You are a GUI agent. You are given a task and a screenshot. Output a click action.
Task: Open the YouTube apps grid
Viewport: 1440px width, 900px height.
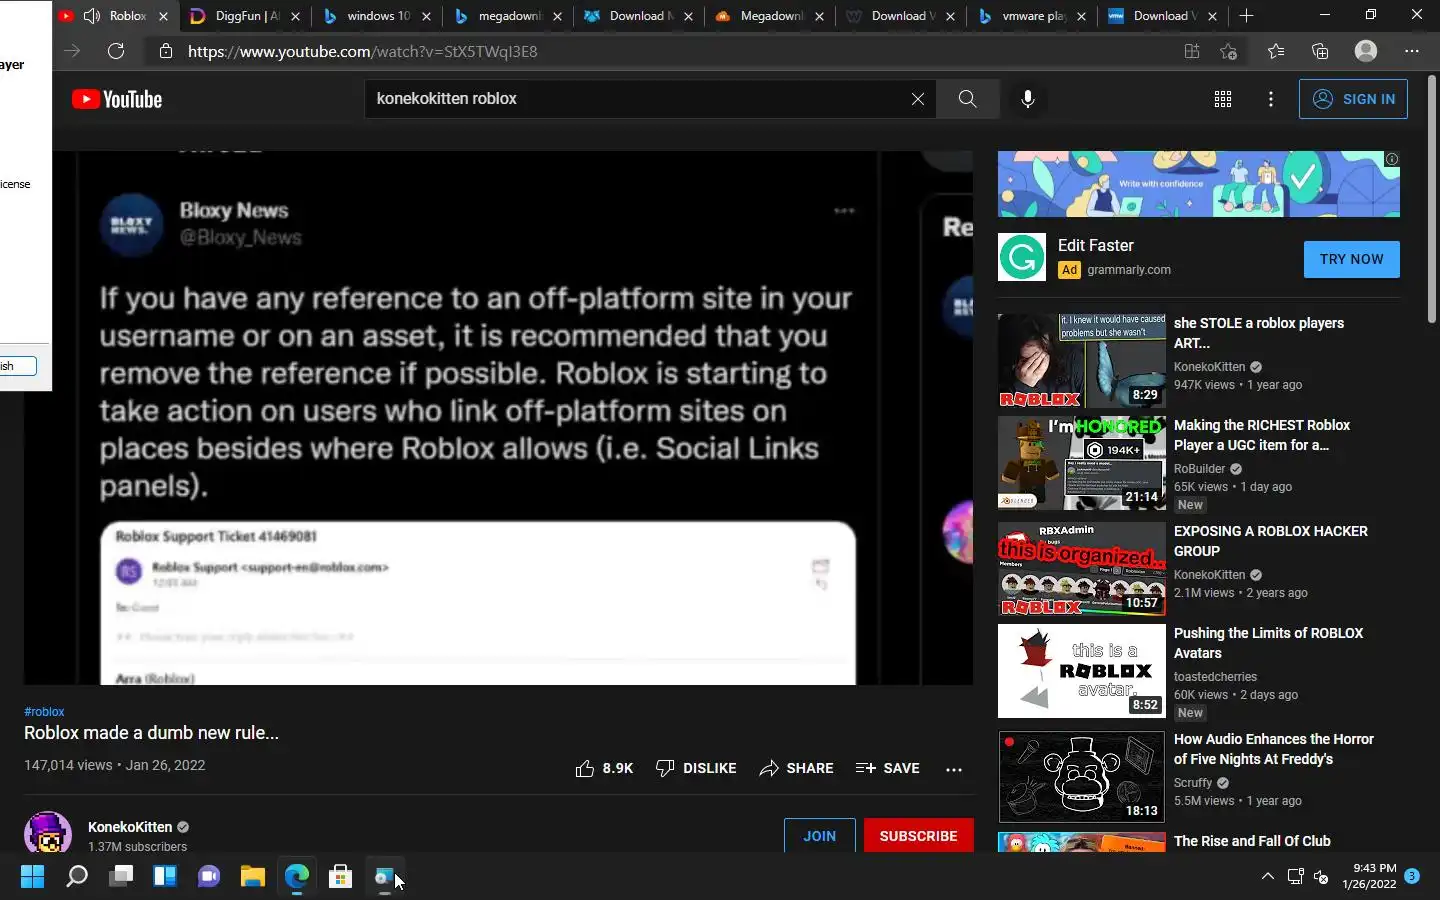(1222, 99)
